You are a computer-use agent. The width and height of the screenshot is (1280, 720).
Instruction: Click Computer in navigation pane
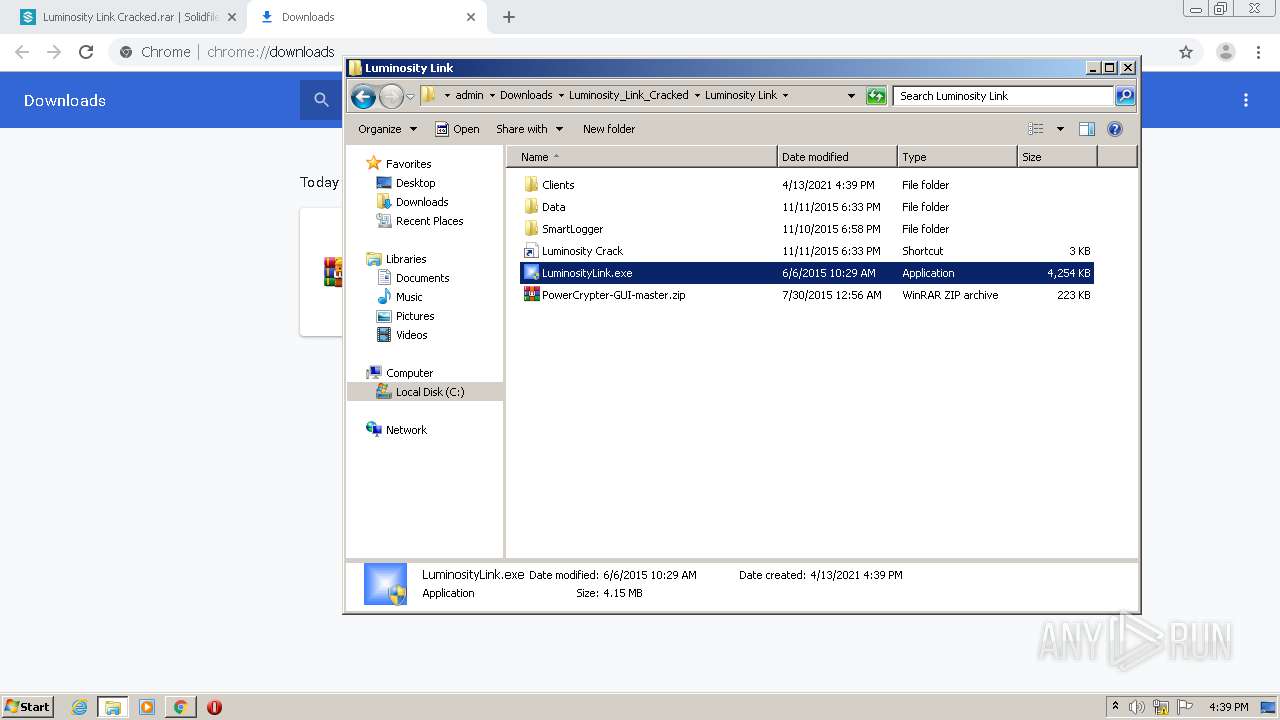(x=409, y=373)
